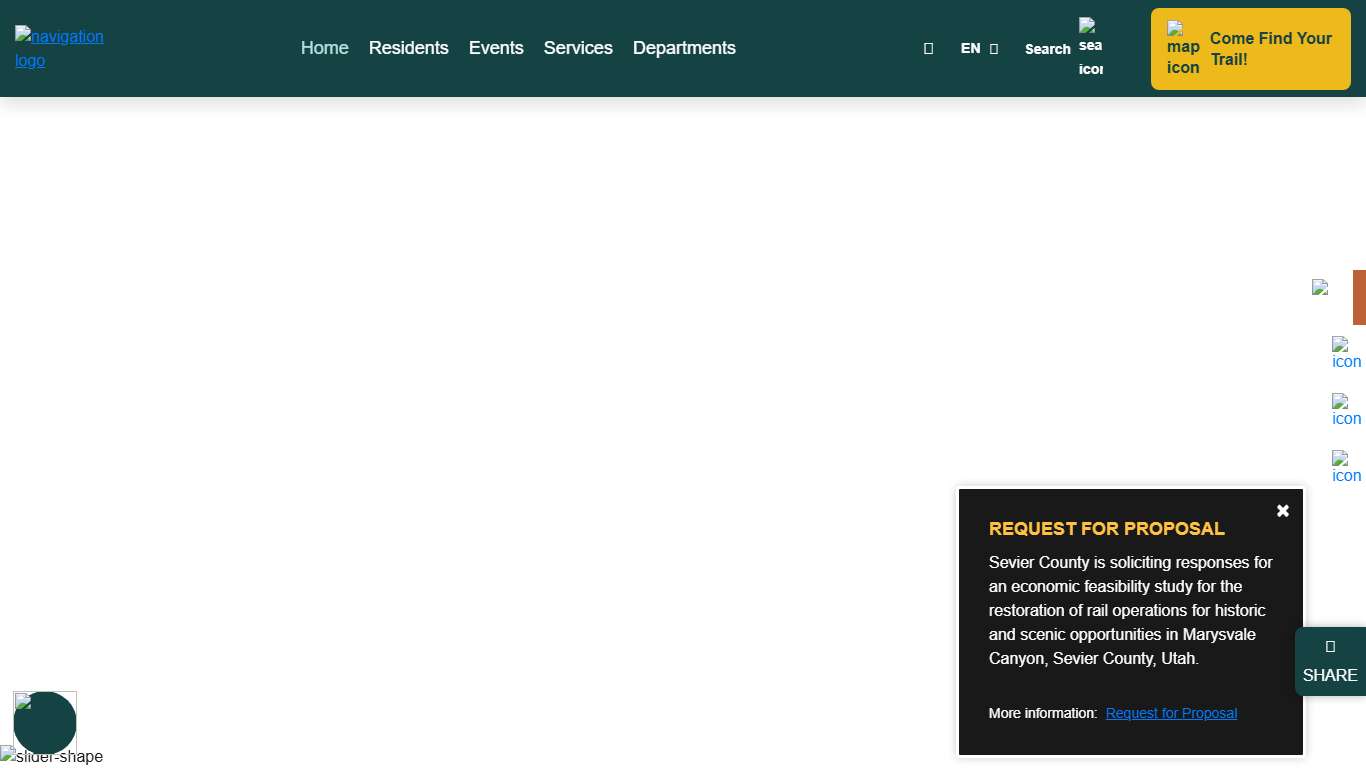Click the search icon beside Search
This screenshot has width=1366, height=768.
point(1090,48)
